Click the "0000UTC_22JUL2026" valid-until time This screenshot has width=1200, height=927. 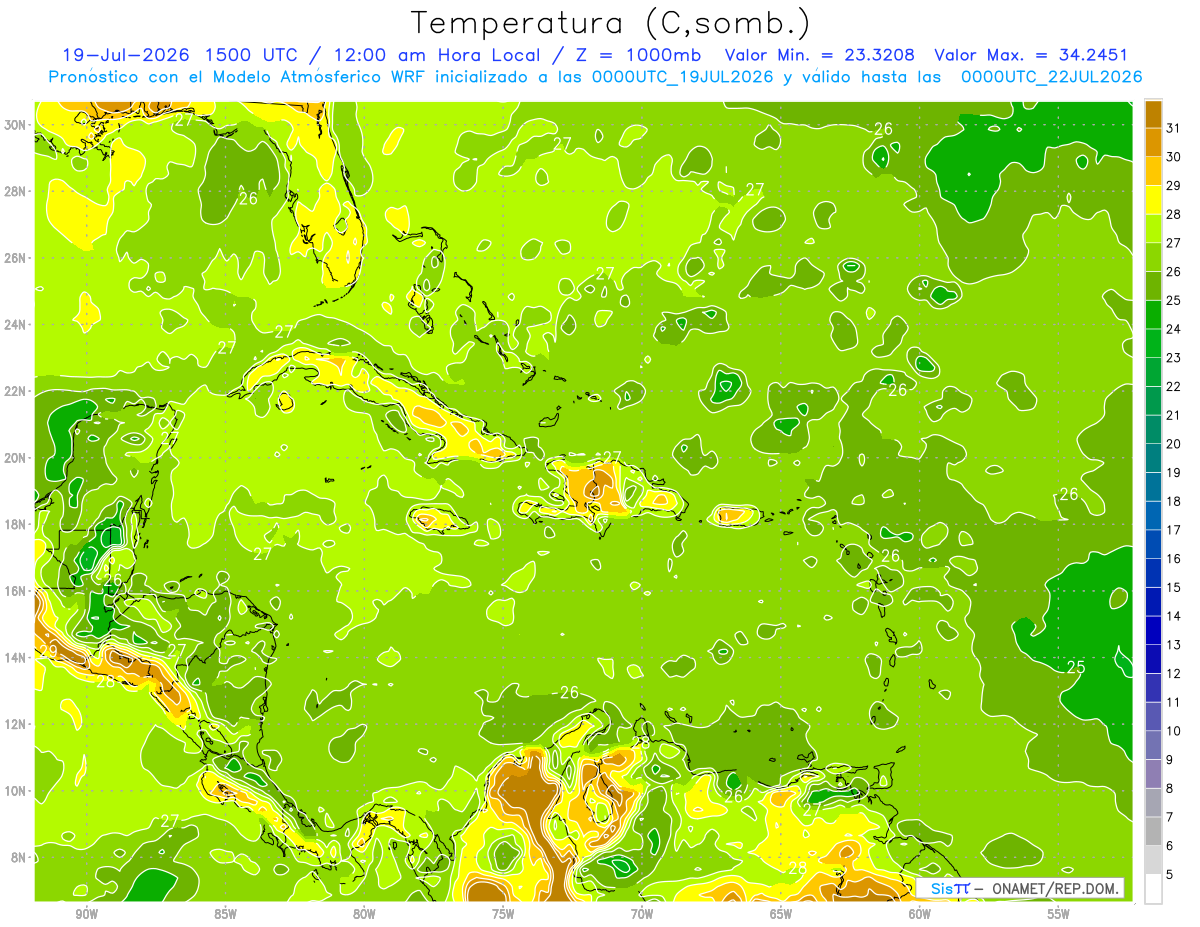[1052, 76]
